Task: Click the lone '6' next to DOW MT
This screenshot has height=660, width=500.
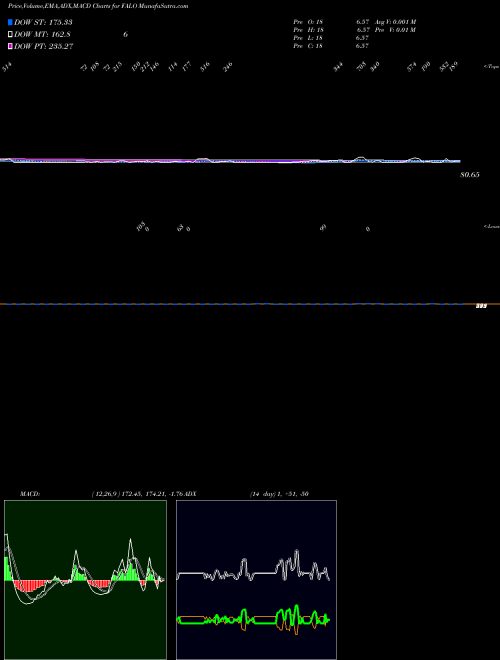Action: (x=125, y=35)
